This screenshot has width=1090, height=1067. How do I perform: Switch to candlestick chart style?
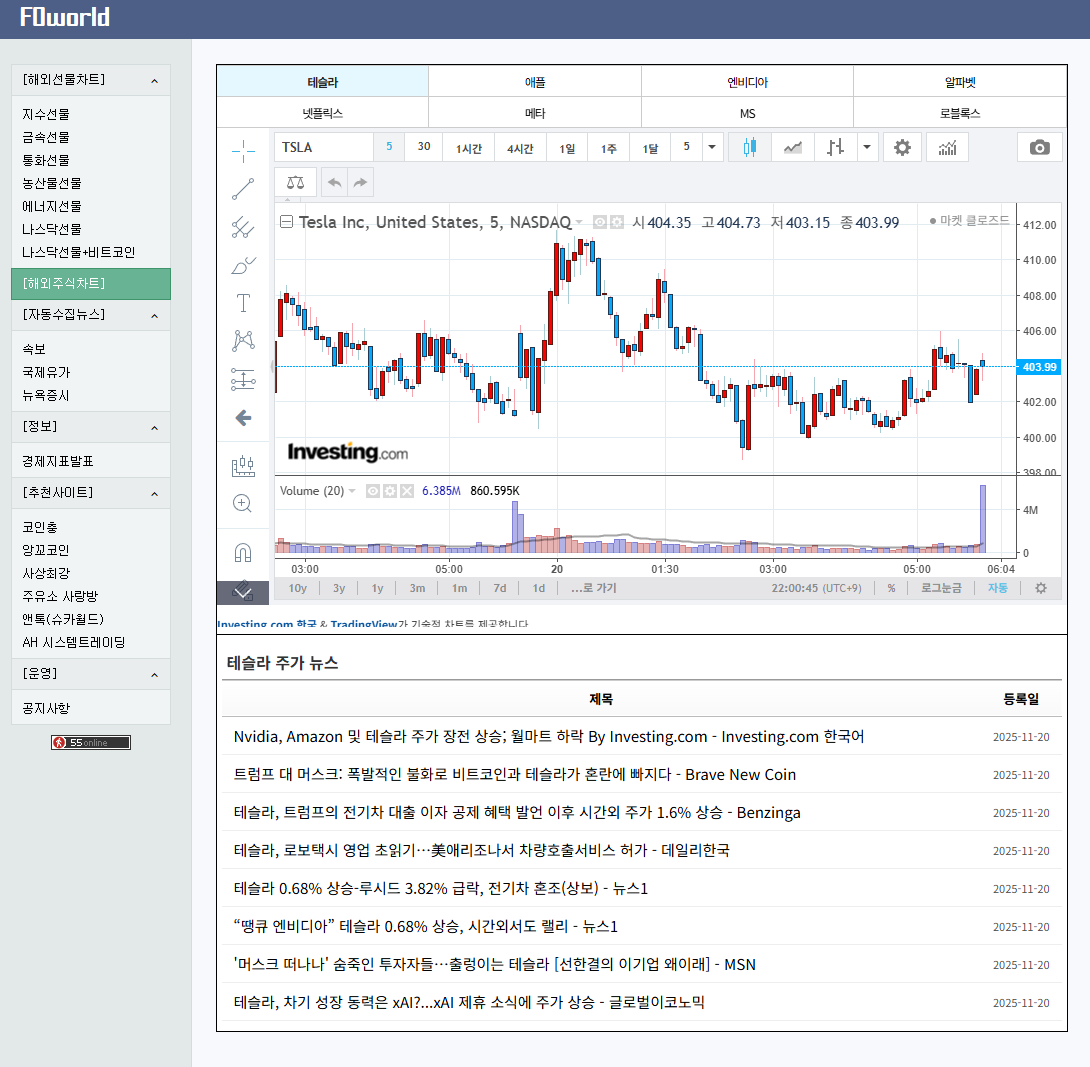(749, 147)
